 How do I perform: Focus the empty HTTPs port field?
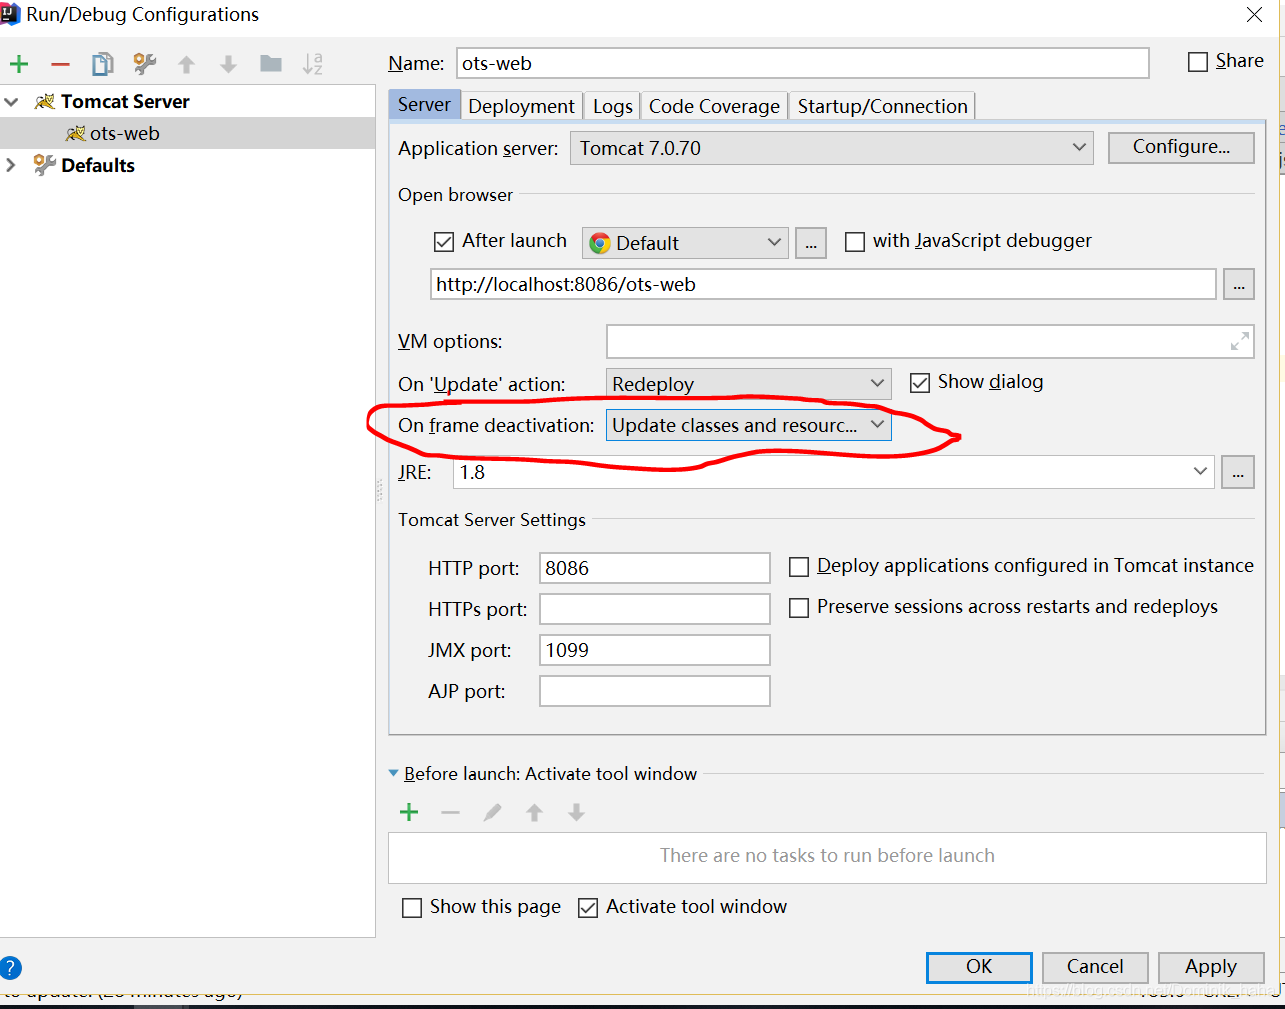pyautogui.click(x=655, y=609)
